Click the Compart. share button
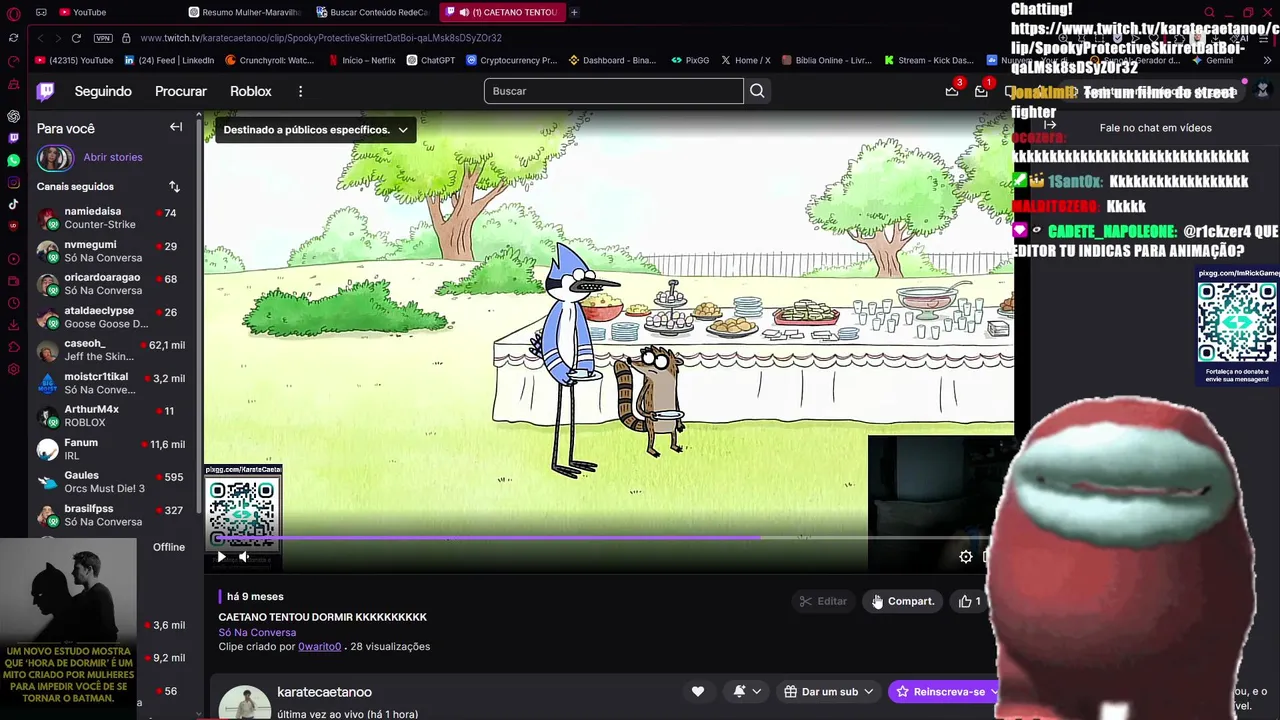Image resolution: width=1280 pixels, height=720 pixels. (x=903, y=601)
